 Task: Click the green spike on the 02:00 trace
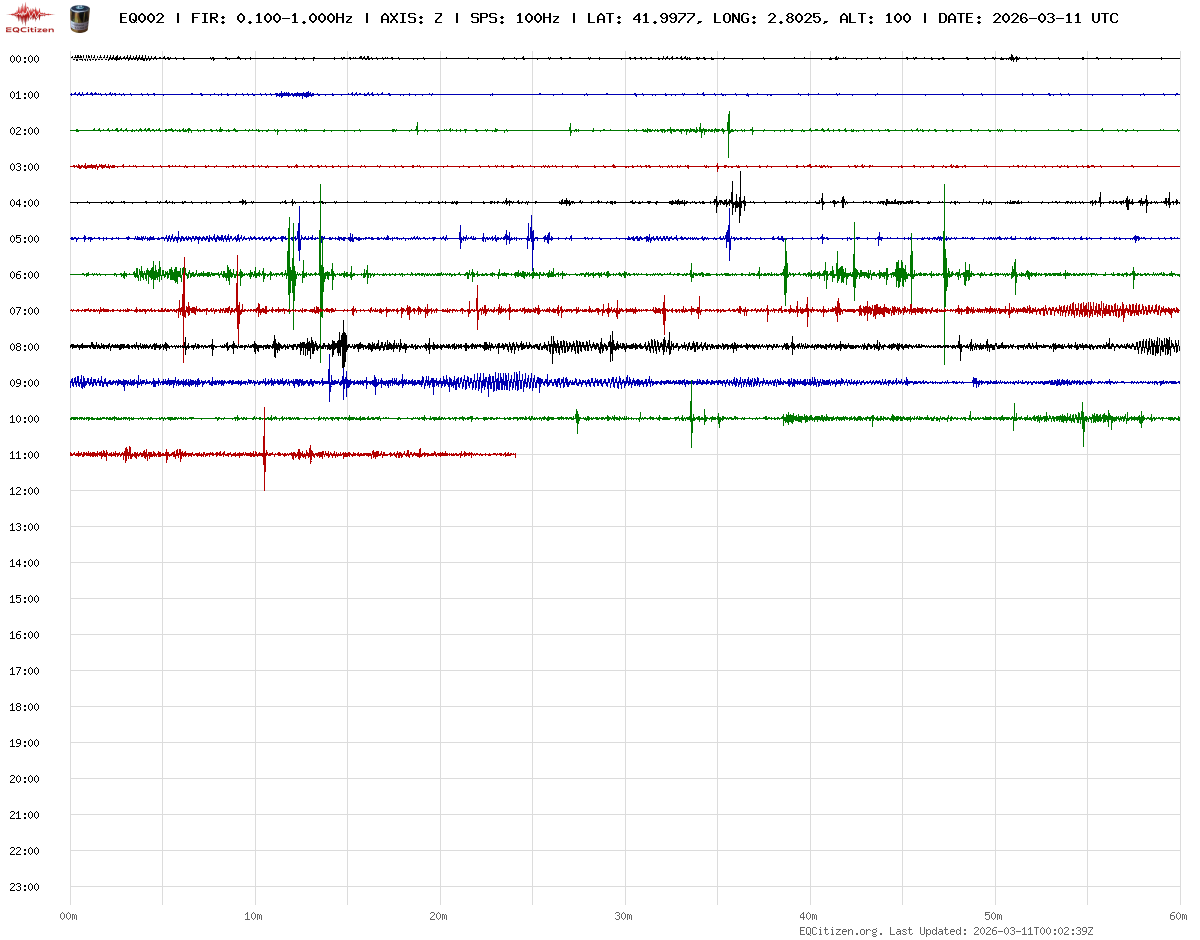728,130
